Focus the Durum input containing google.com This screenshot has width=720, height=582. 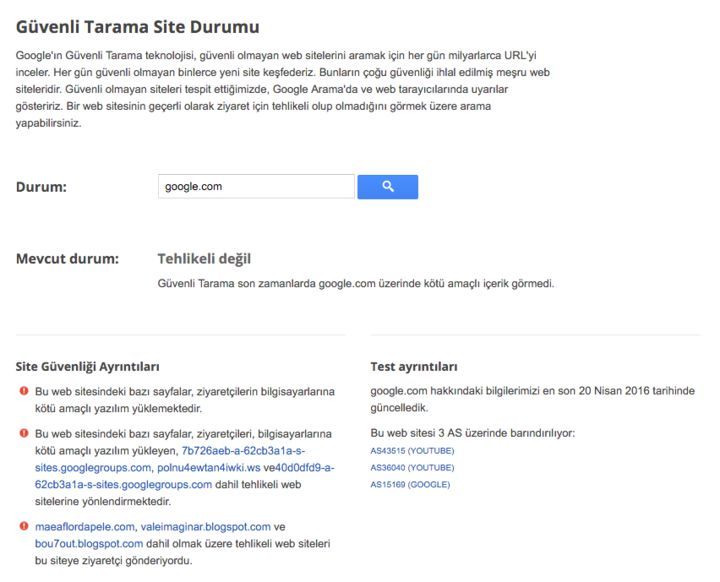256,186
